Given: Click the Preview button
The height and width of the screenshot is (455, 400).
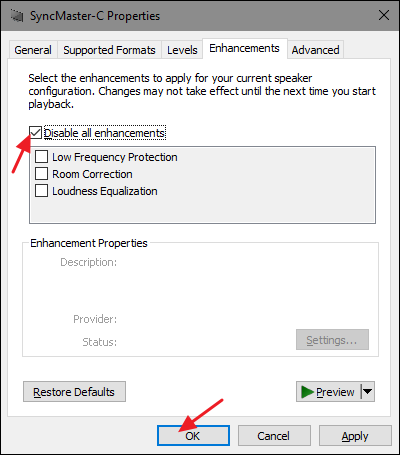Looking at the screenshot, I should [x=328, y=392].
